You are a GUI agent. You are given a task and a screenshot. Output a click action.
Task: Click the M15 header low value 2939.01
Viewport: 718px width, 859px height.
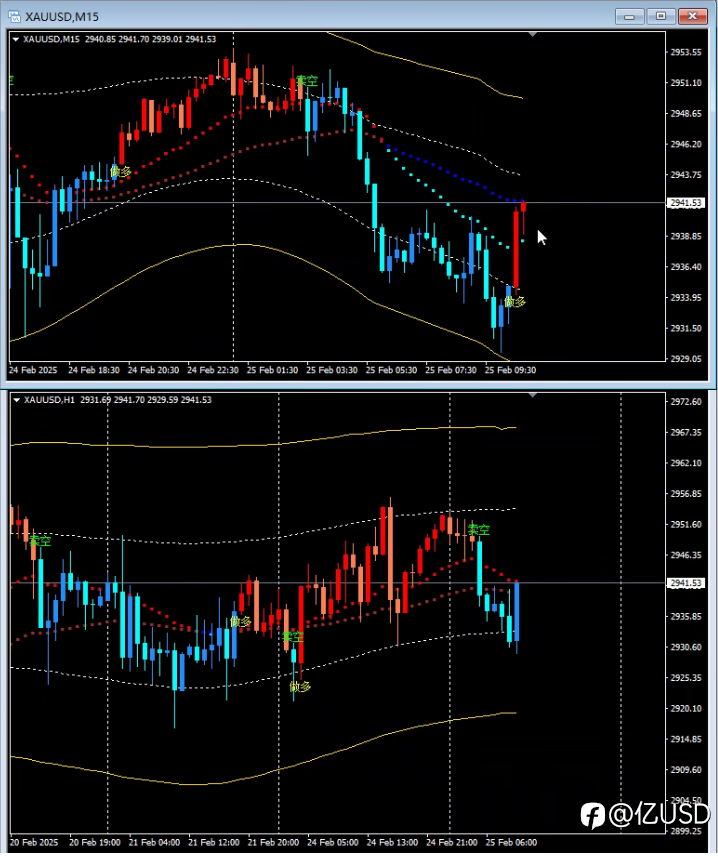[x=167, y=39]
